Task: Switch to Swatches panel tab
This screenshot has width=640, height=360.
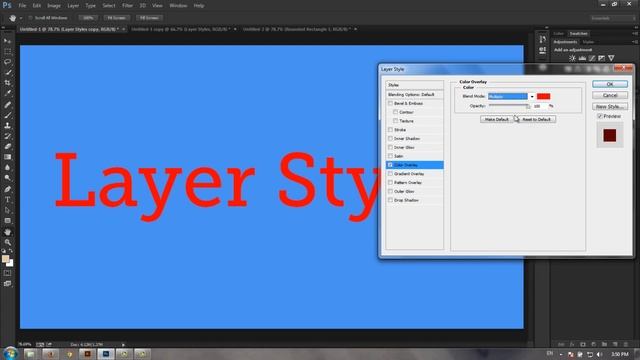Action: click(x=578, y=33)
